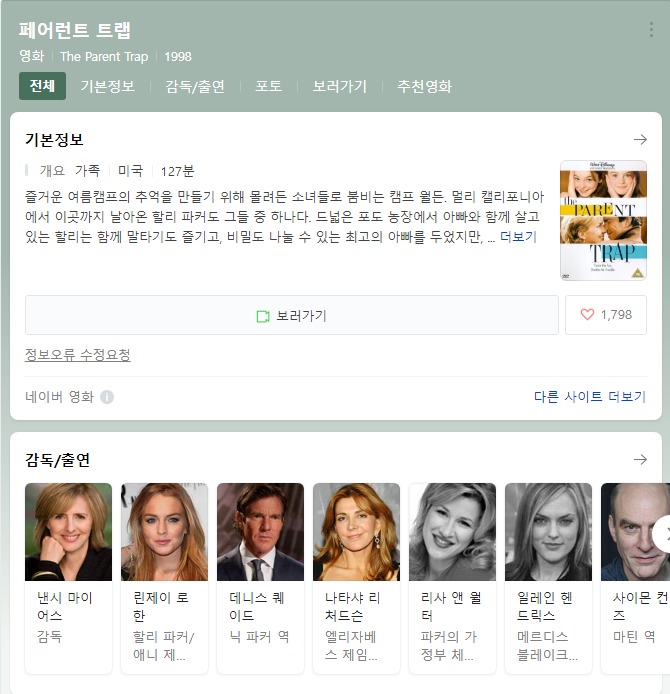Screen dimensions: 670x694
Task: Switch to the 기본정보 tab
Action: point(107,86)
